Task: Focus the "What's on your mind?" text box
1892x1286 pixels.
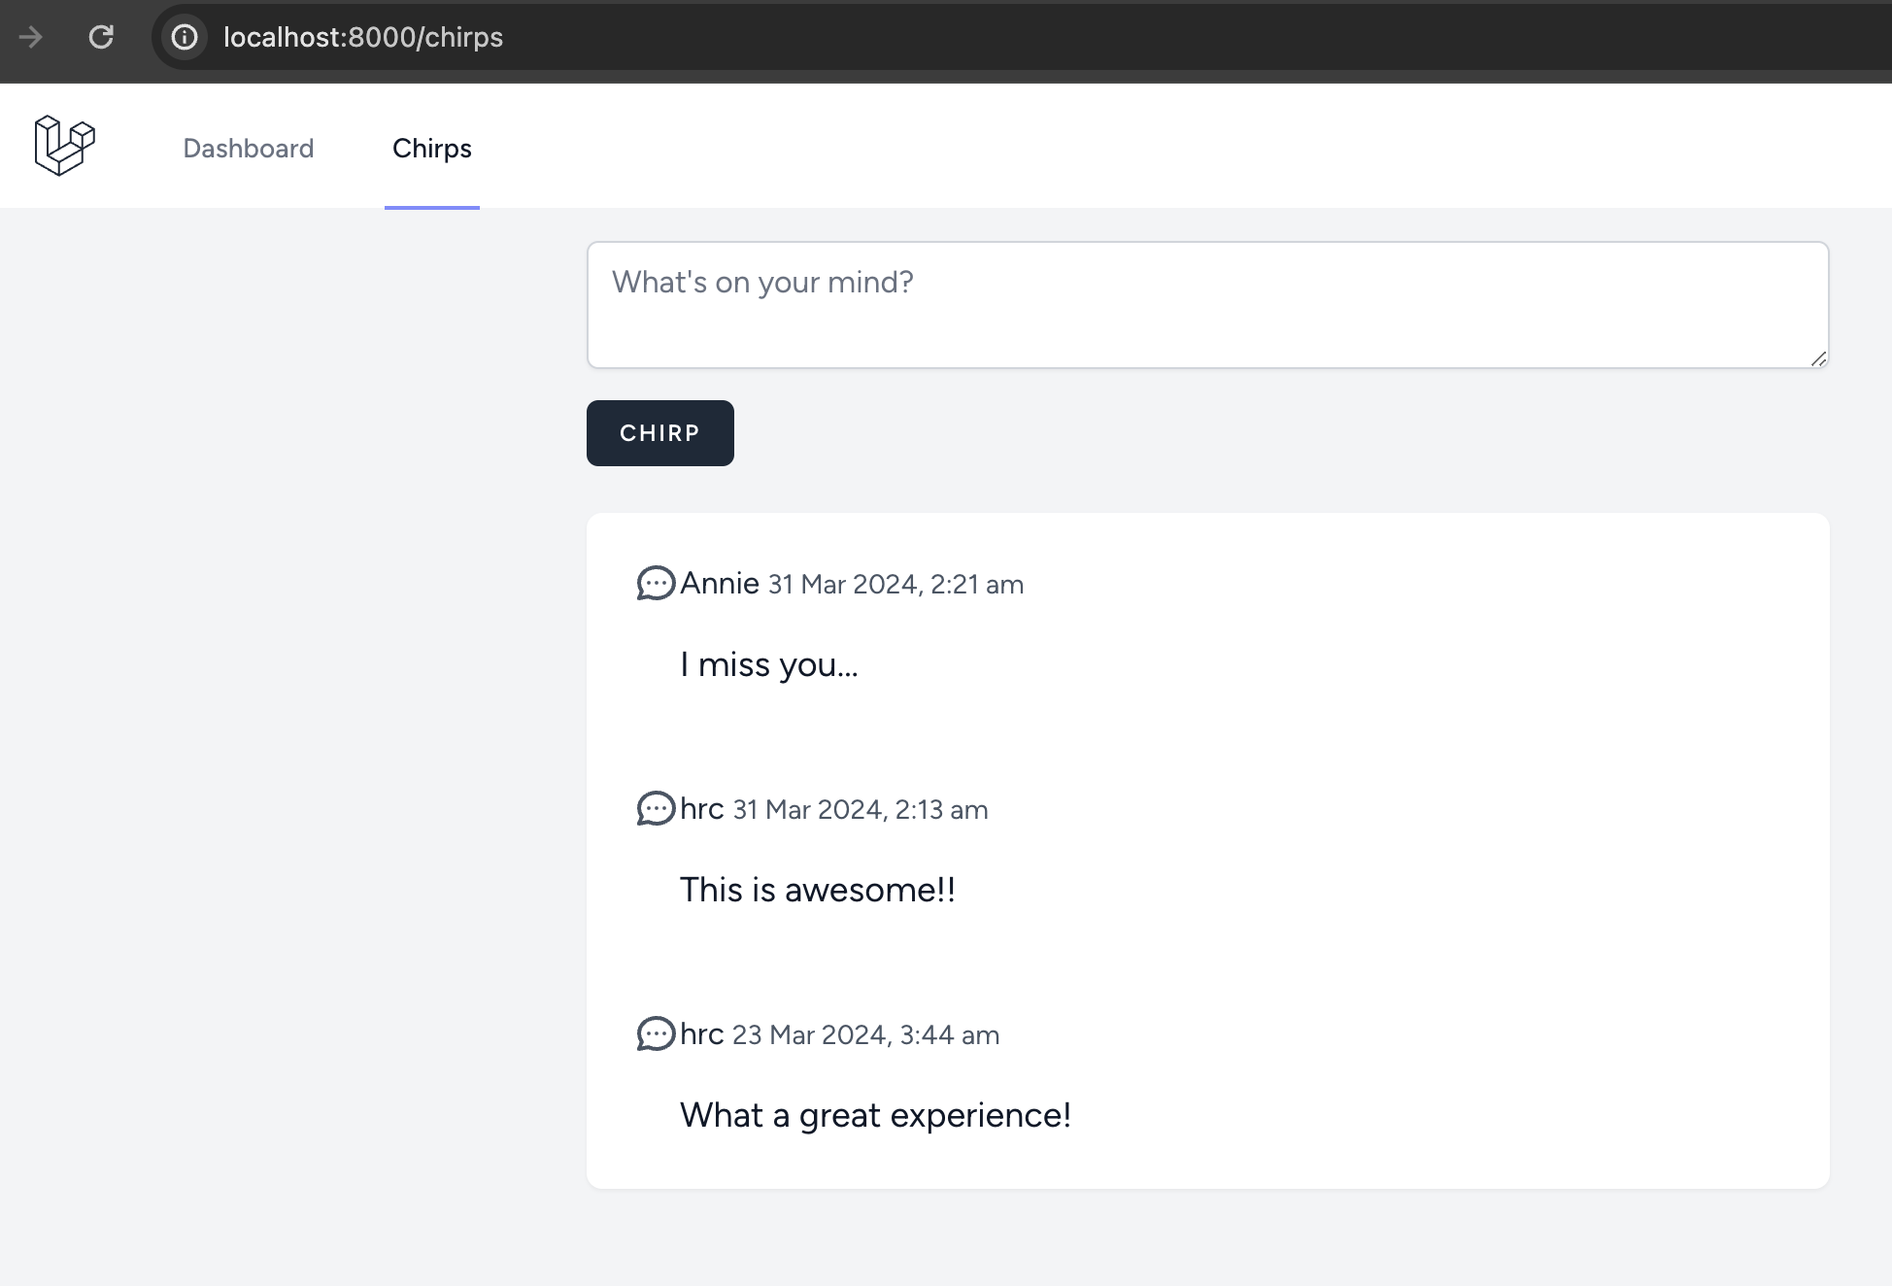Action: click(1208, 304)
